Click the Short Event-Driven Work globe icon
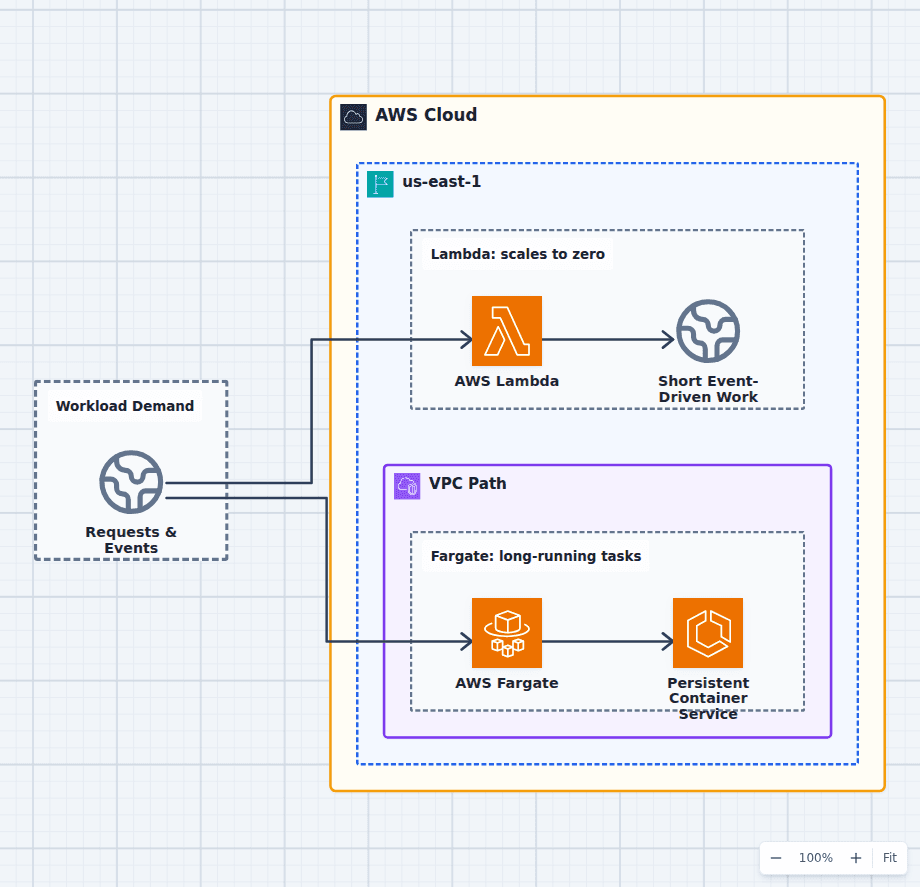920x887 pixels. [x=708, y=331]
